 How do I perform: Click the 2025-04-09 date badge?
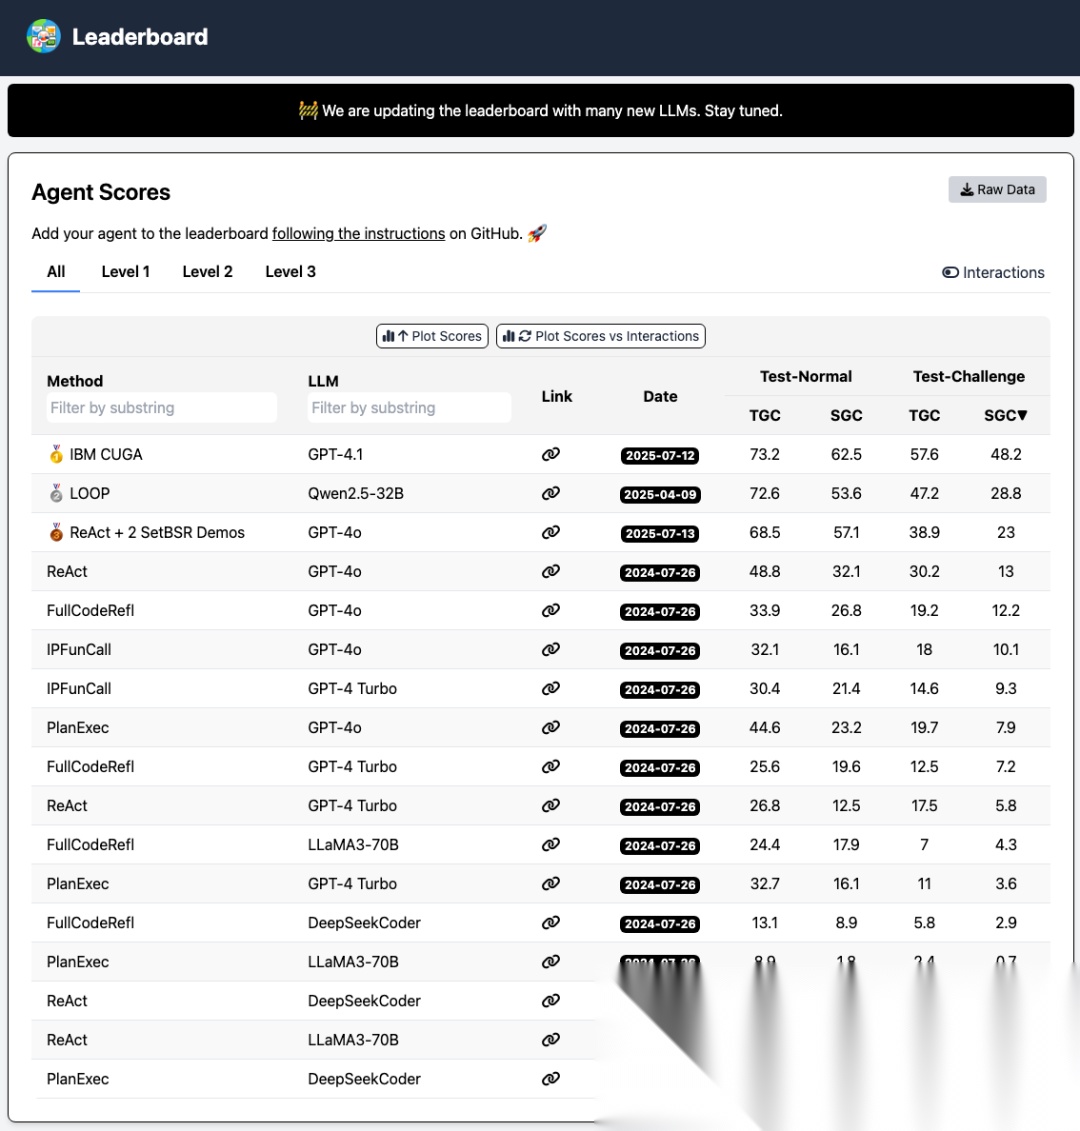tap(660, 494)
